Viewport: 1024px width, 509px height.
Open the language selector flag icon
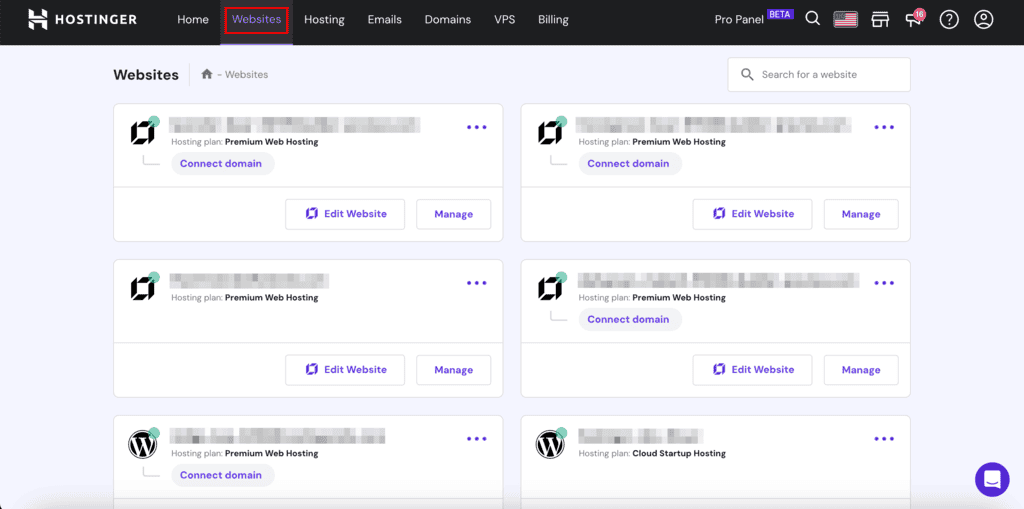click(x=846, y=19)
